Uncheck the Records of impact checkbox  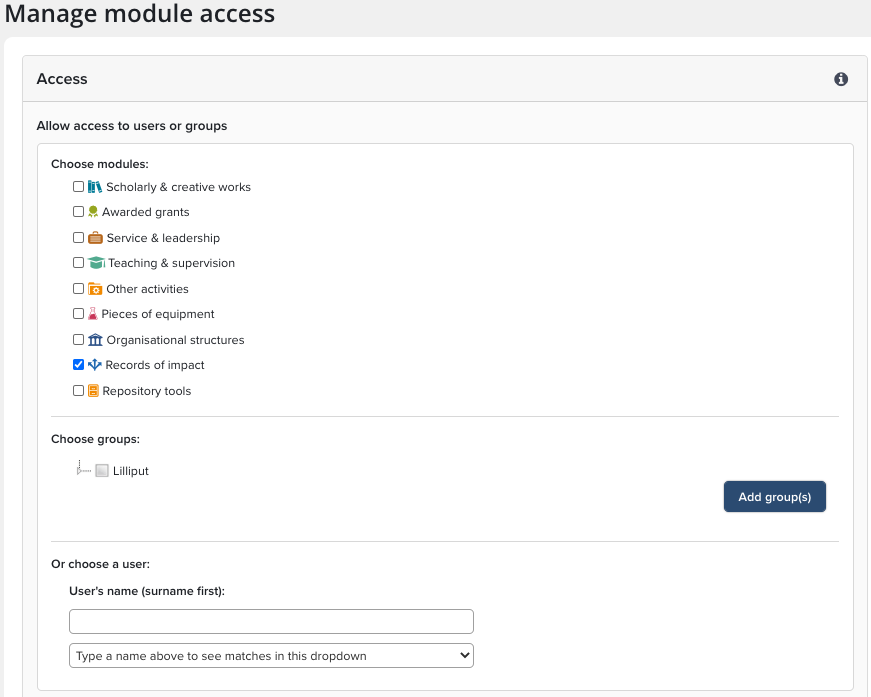(79, 365)
